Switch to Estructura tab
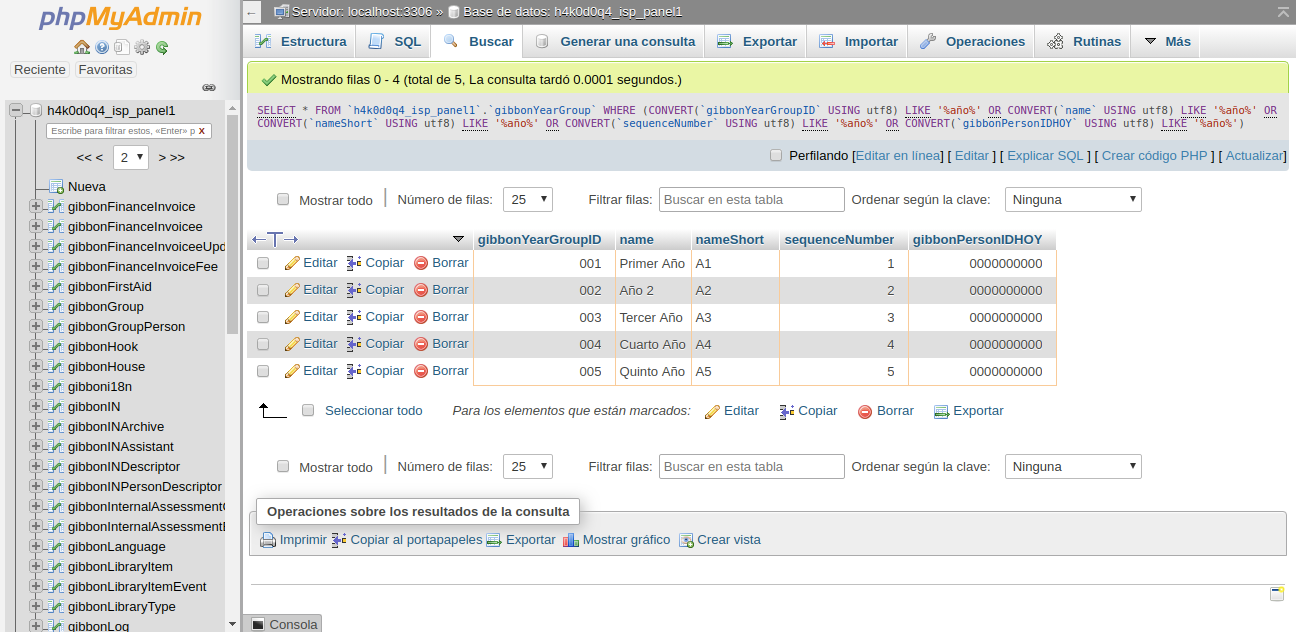1296x632 pixels. coord(301,41)
